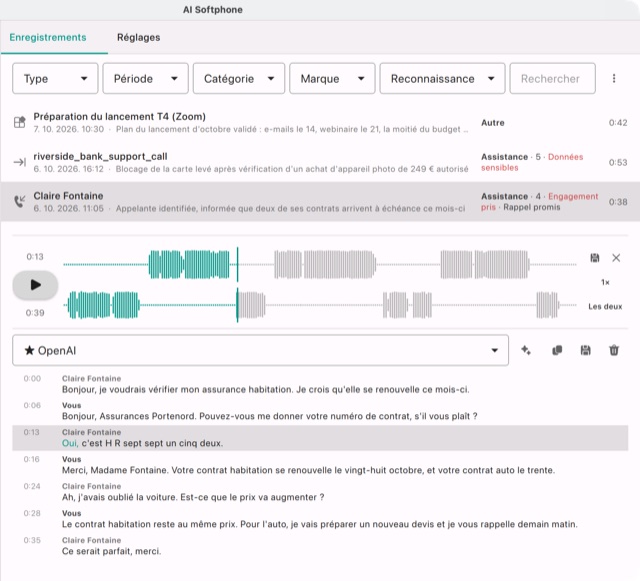The image size is (640, 581).
Task: Jump to the transcript line at 0:06
Action: [x=320, y=411]
